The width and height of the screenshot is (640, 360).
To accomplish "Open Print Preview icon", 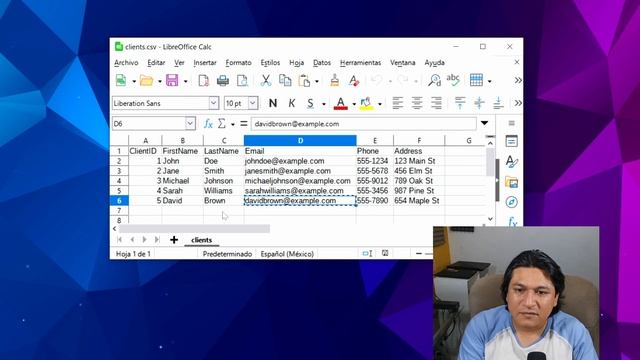I will (x=242, y=80).
